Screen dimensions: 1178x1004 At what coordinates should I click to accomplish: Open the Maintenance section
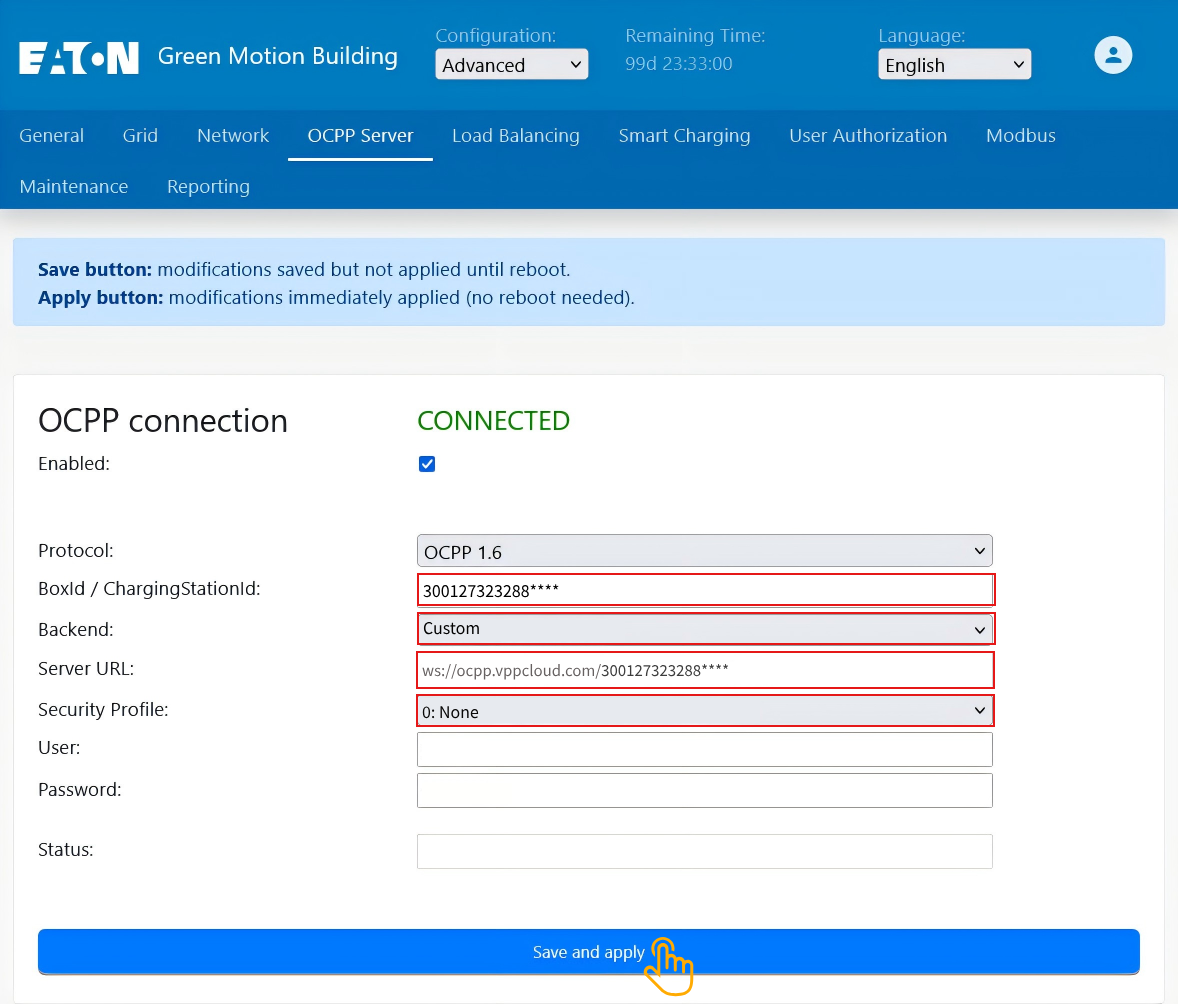(74, 186)
